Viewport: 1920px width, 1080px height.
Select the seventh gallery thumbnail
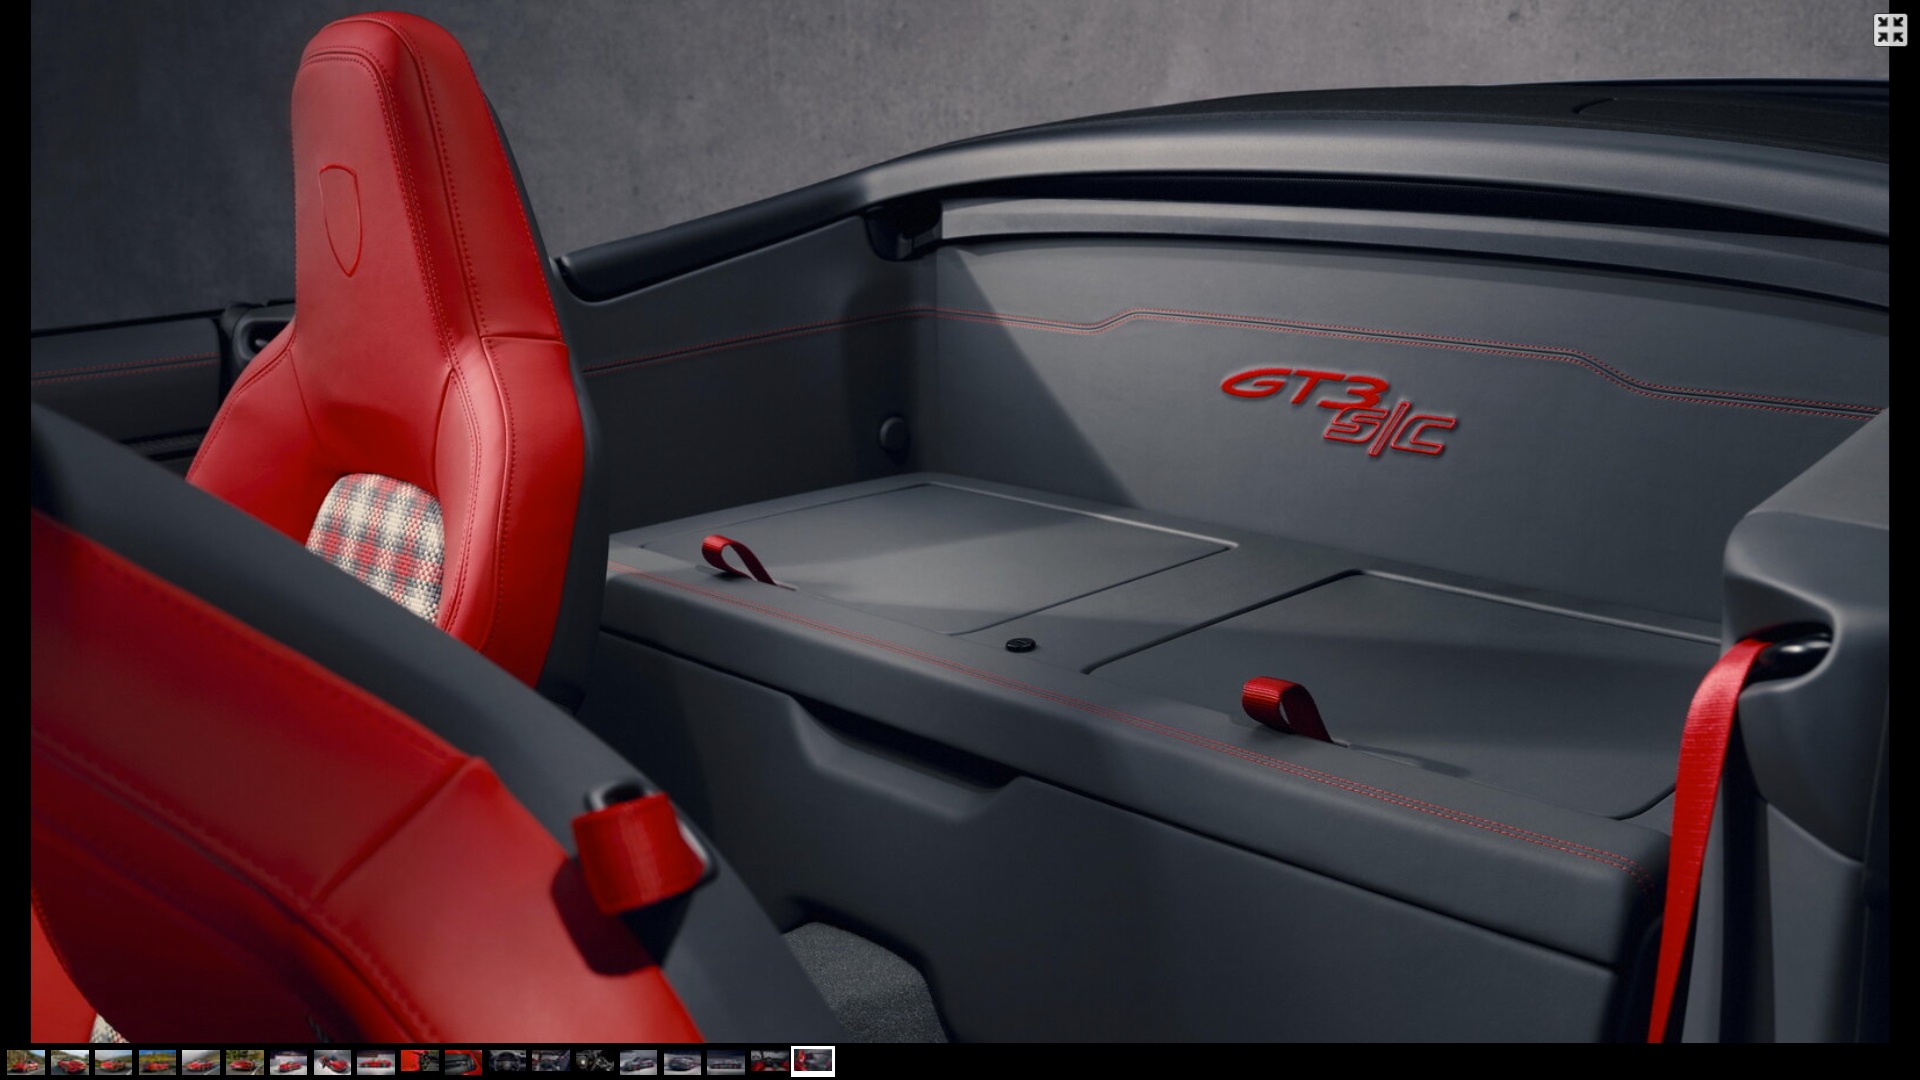288,1062
